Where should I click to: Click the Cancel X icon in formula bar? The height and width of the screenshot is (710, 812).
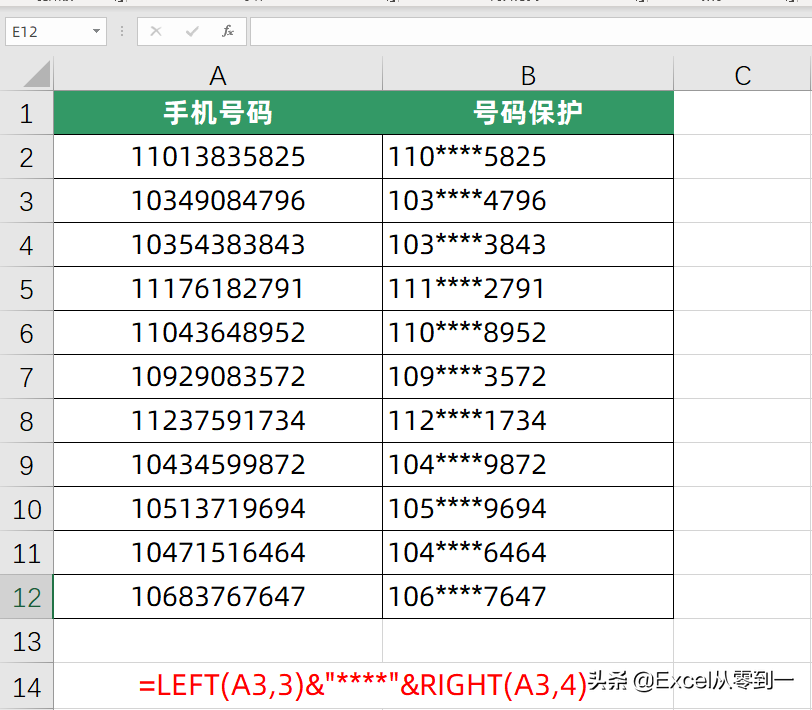point(156,32)
